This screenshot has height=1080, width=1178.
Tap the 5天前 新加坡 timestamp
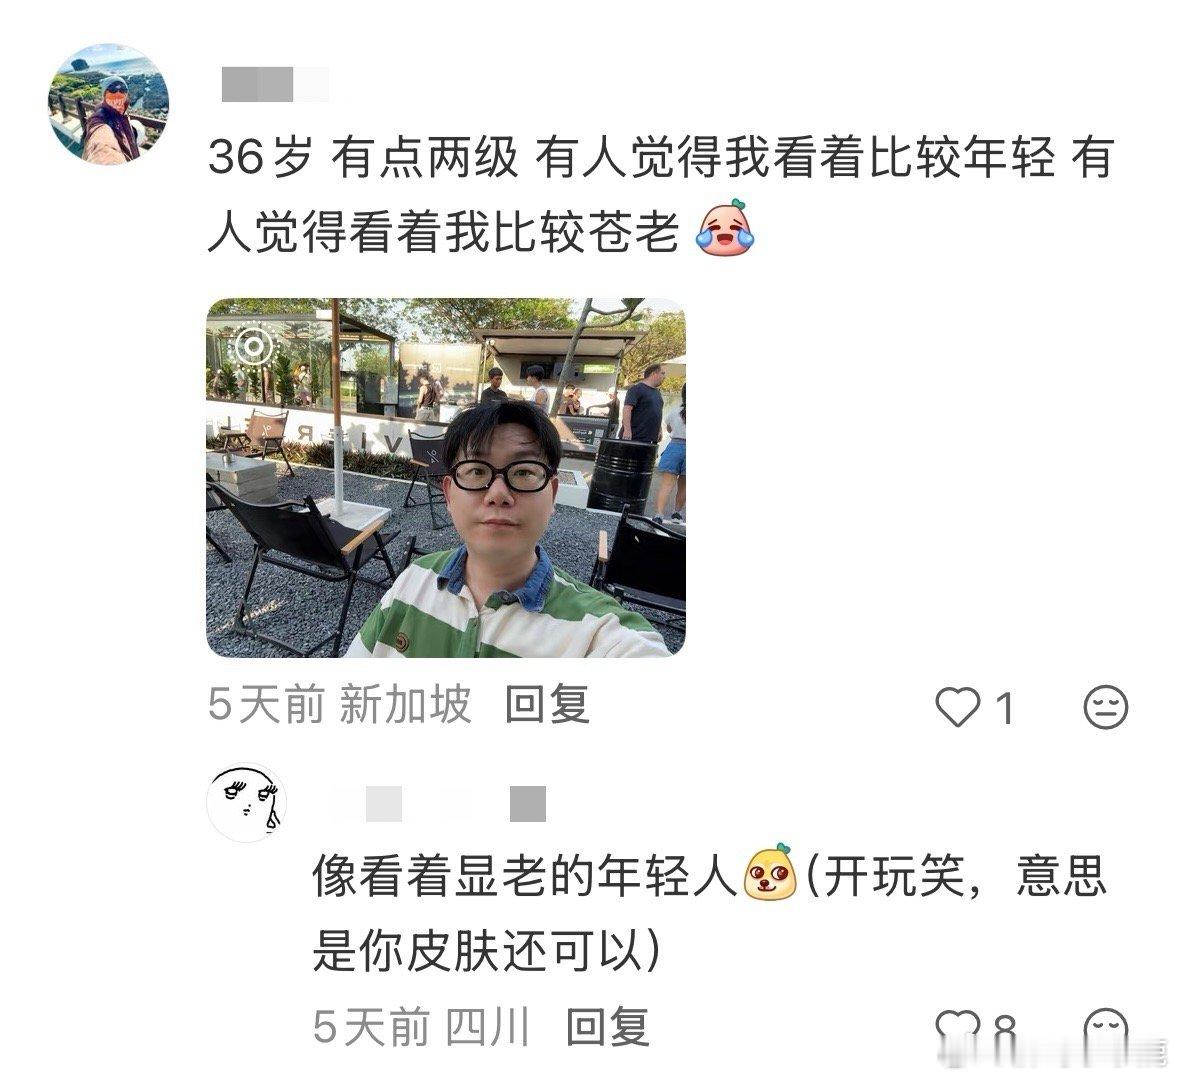click(x=340, y=704)
